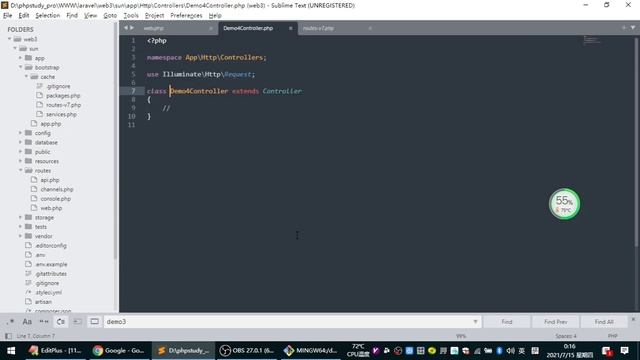The height and width of the screenshot is (360, 640).
Task: Click the Find All button
Action: point(604,322)
